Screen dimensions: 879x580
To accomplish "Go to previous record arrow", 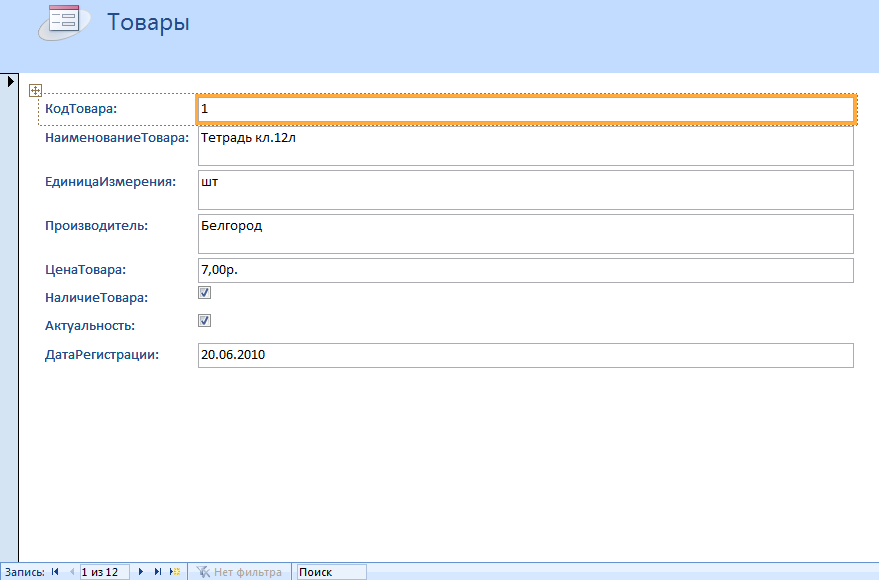I will click(71, 572).
